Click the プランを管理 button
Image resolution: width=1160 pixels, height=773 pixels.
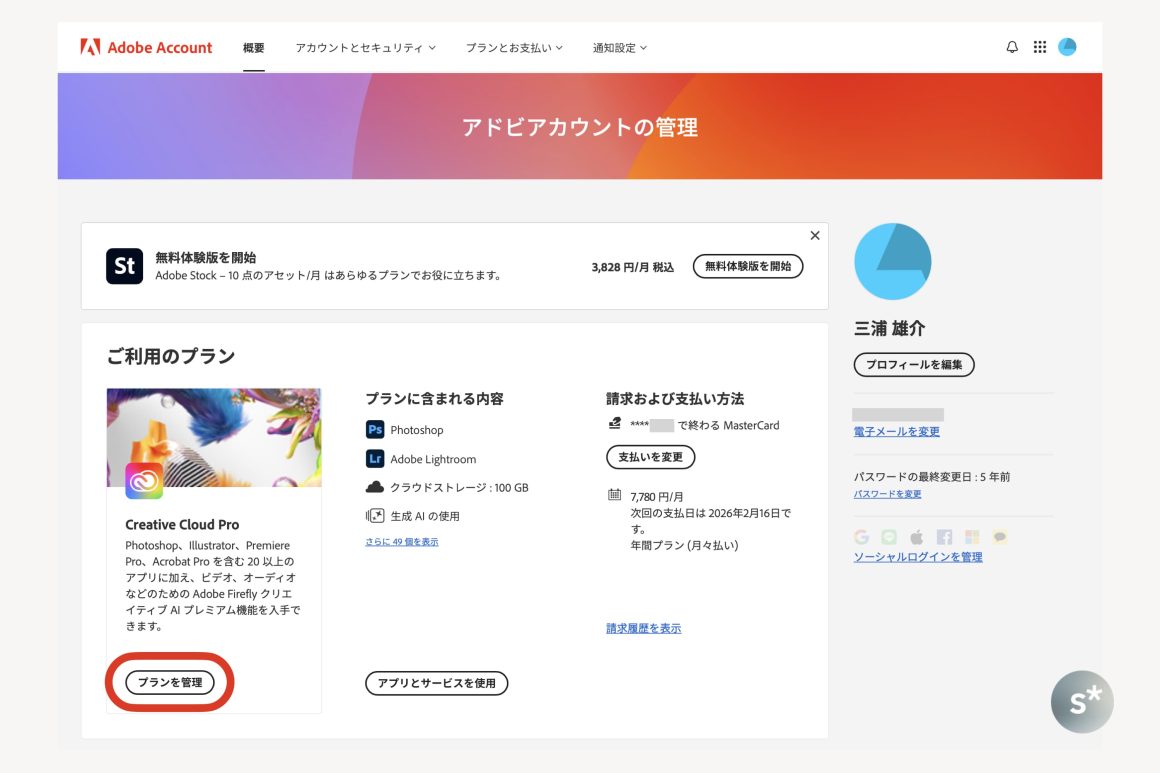(170, 683)
